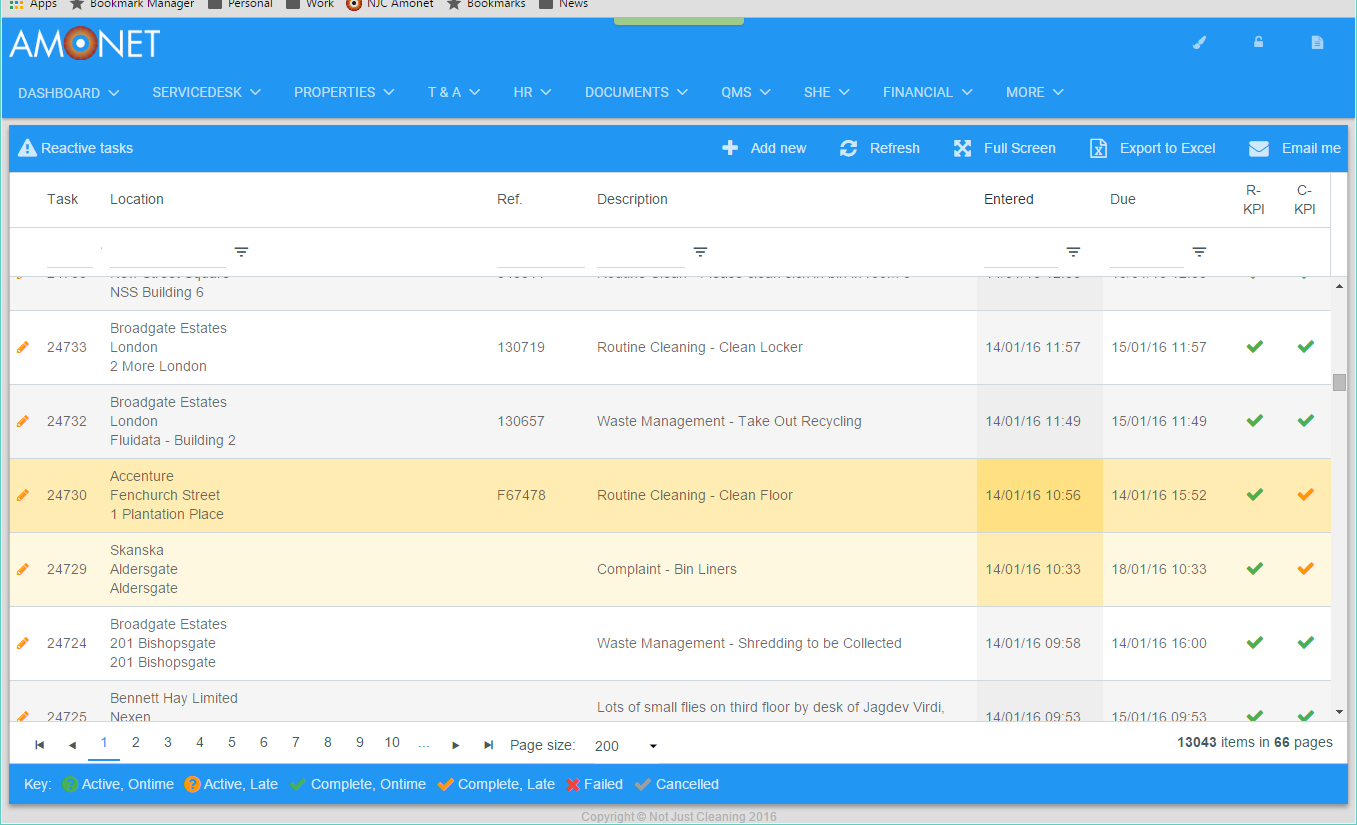This screenshot has height=825, width=1357.
Task: Sort by the Entered column header
Action: click(1009, 199)
